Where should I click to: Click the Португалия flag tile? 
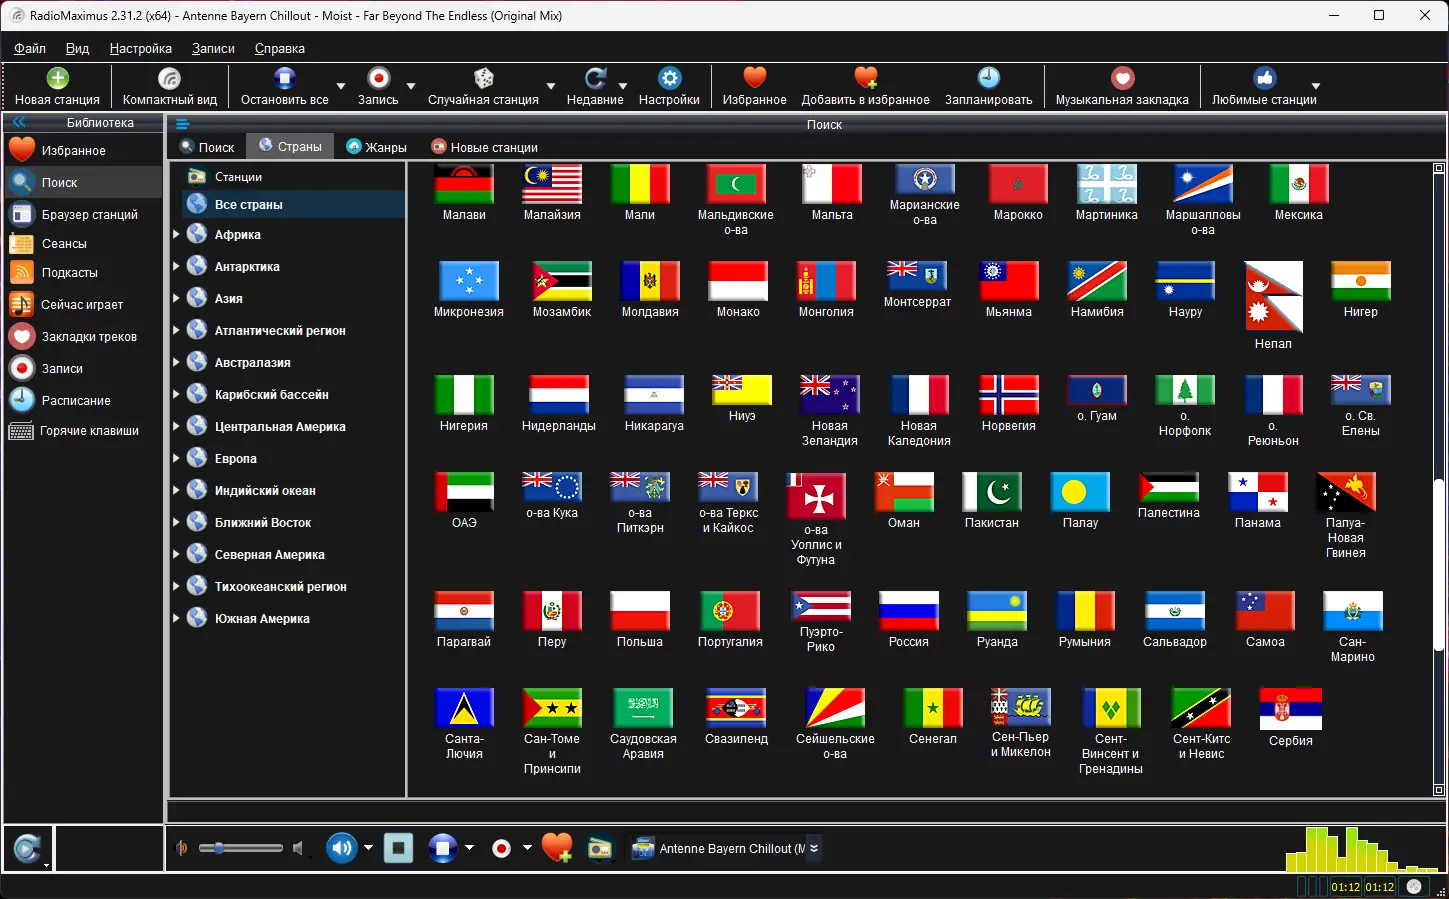tap(730, 620)
